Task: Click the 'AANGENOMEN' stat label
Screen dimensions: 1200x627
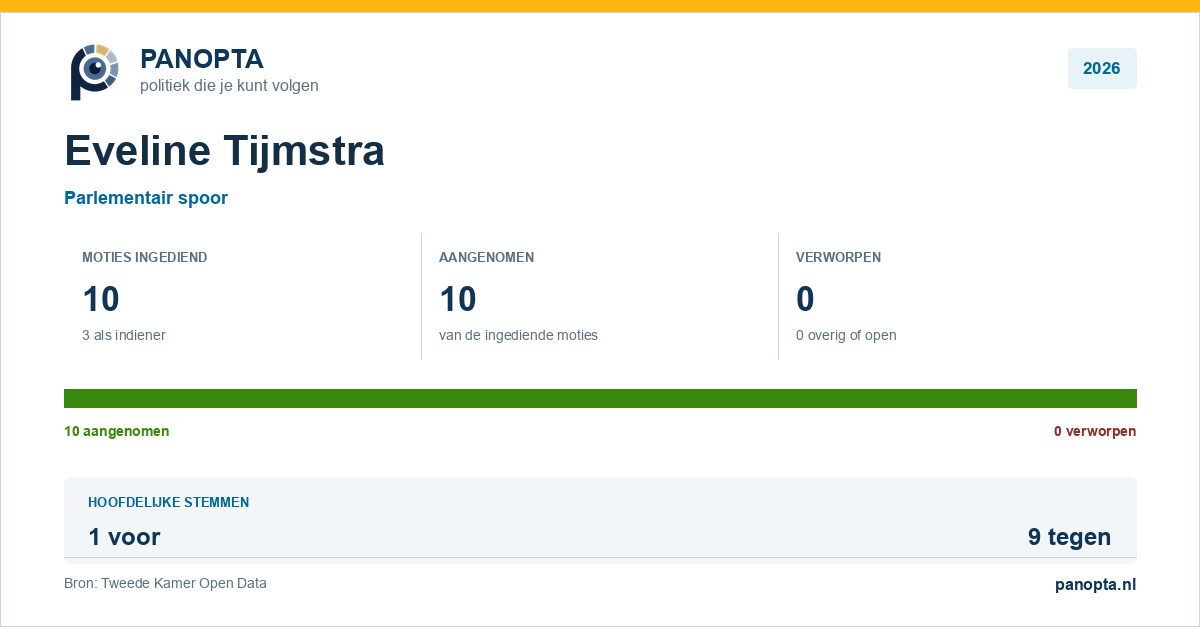Action: (487, 257)
